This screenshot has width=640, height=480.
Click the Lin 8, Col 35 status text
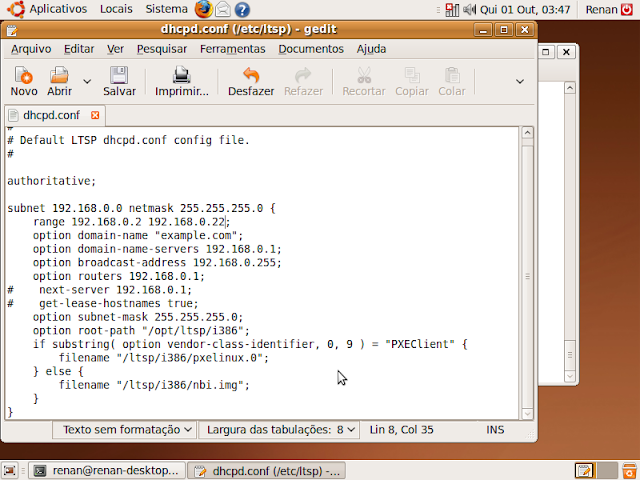pyautogui.click(x=401, y=430)
